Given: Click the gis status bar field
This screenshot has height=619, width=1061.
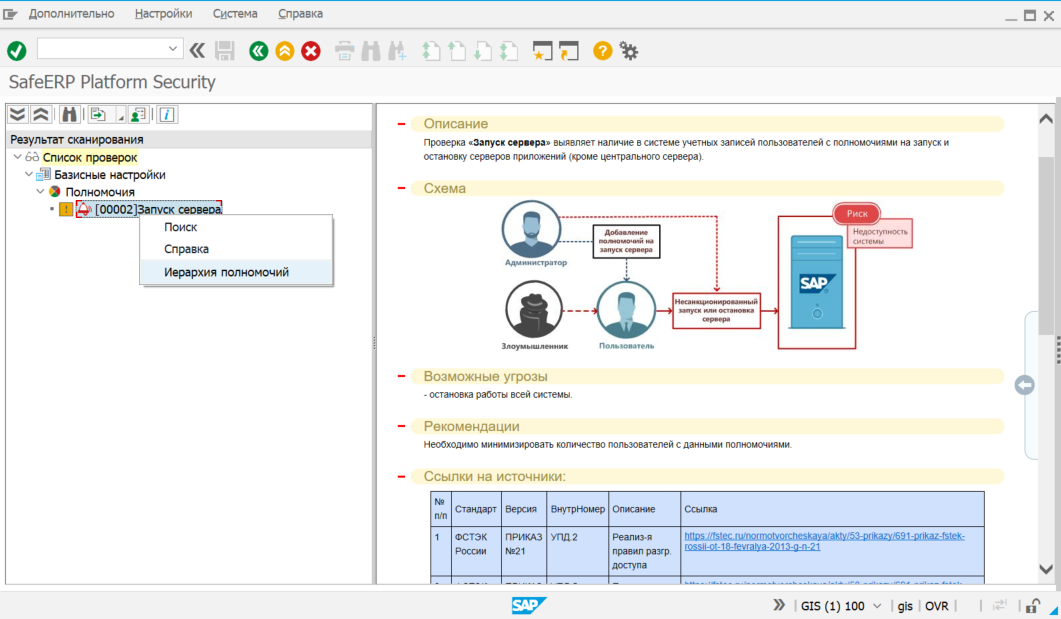Looking at the screenshot, I should 905,606.
